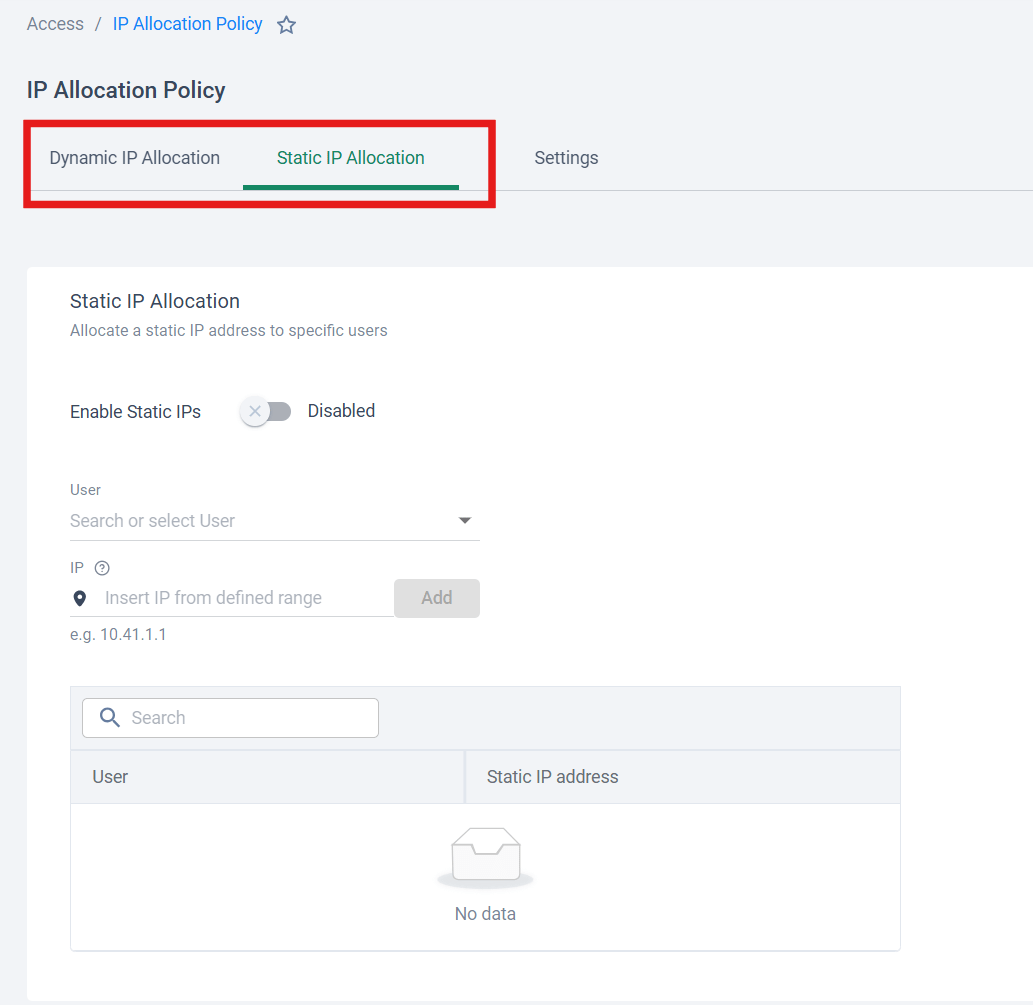
Task: Open the Search or select User combo box
Action: click(255, 521)
